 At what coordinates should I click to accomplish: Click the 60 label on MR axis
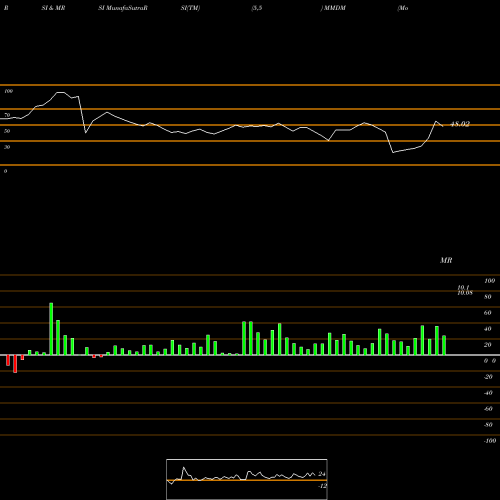click(488, 313)
